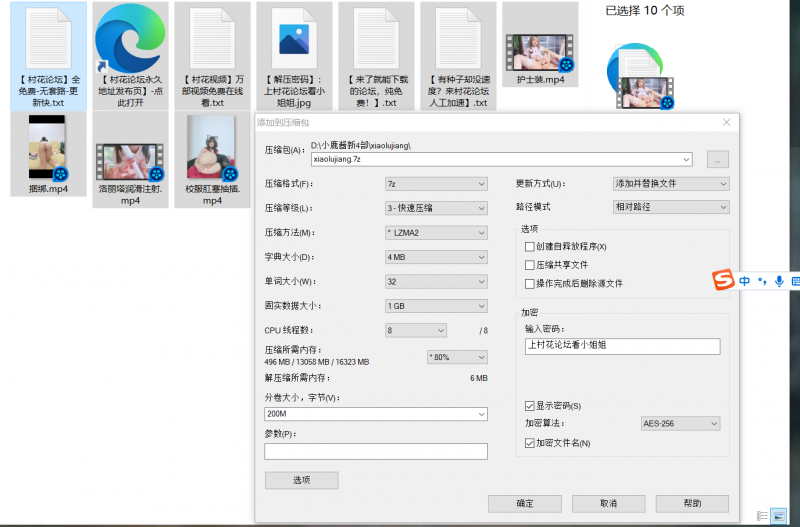The width and height of the screenshot is (800, 527).
Task: Expand the 压缩等级 dropdown
Action: 434,208
